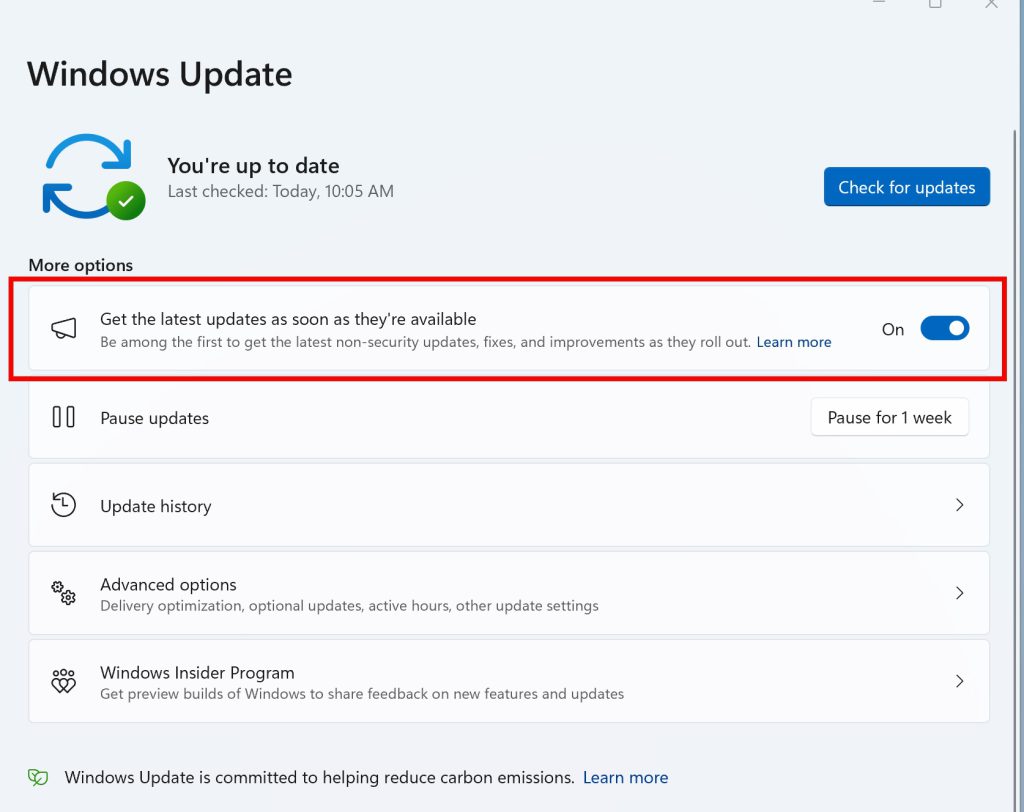Click the 'On' label beside the toggle

(893, 329)
